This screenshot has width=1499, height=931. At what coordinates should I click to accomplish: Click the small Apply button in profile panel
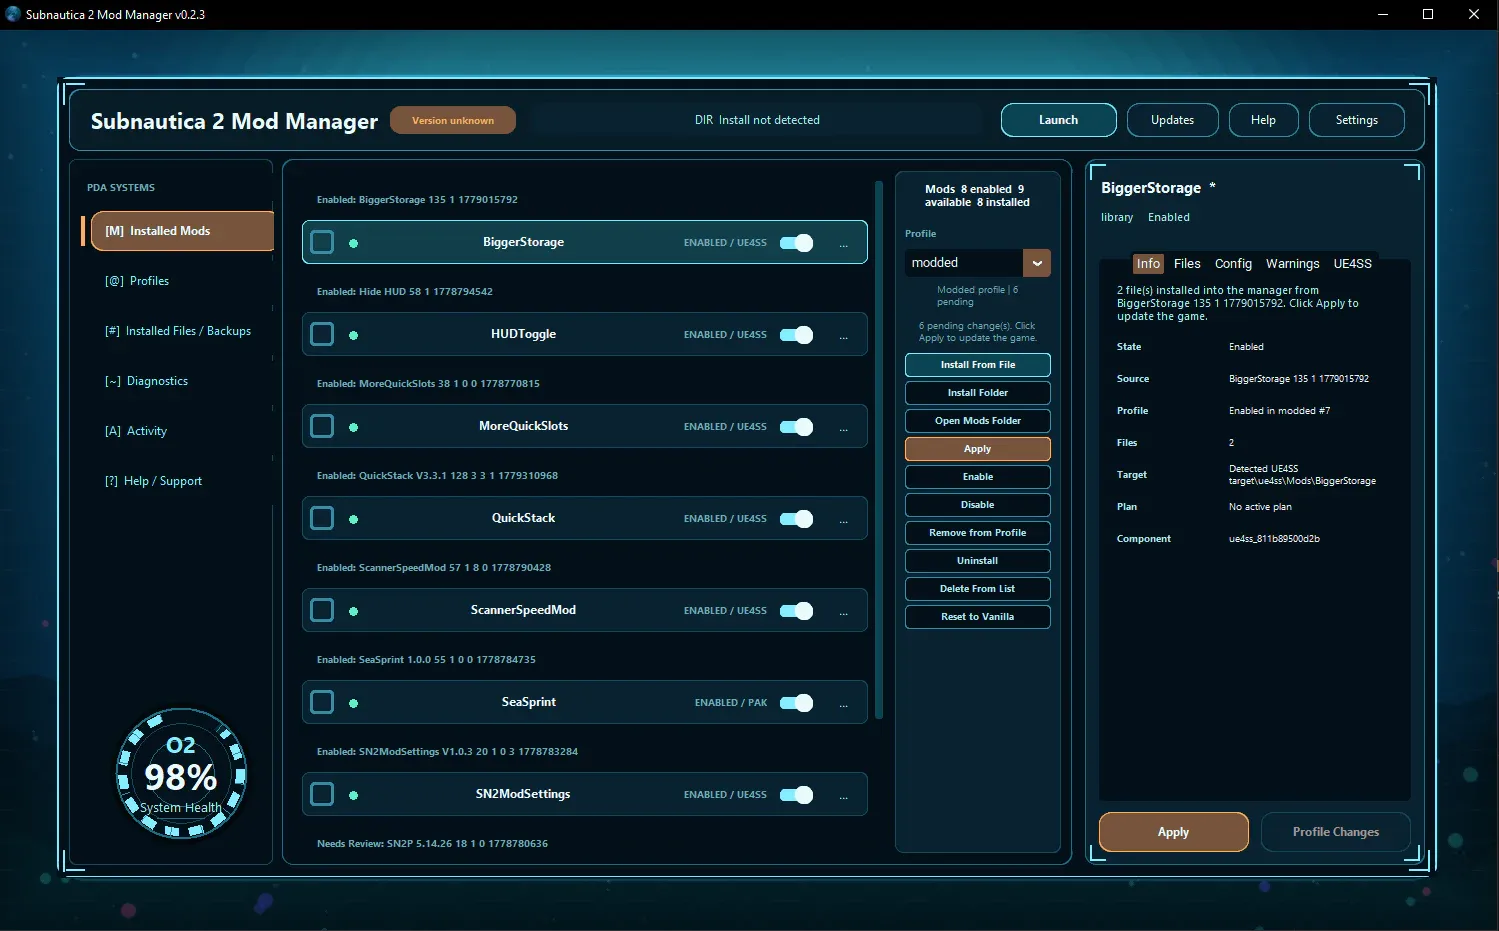(x=978, y=449)
